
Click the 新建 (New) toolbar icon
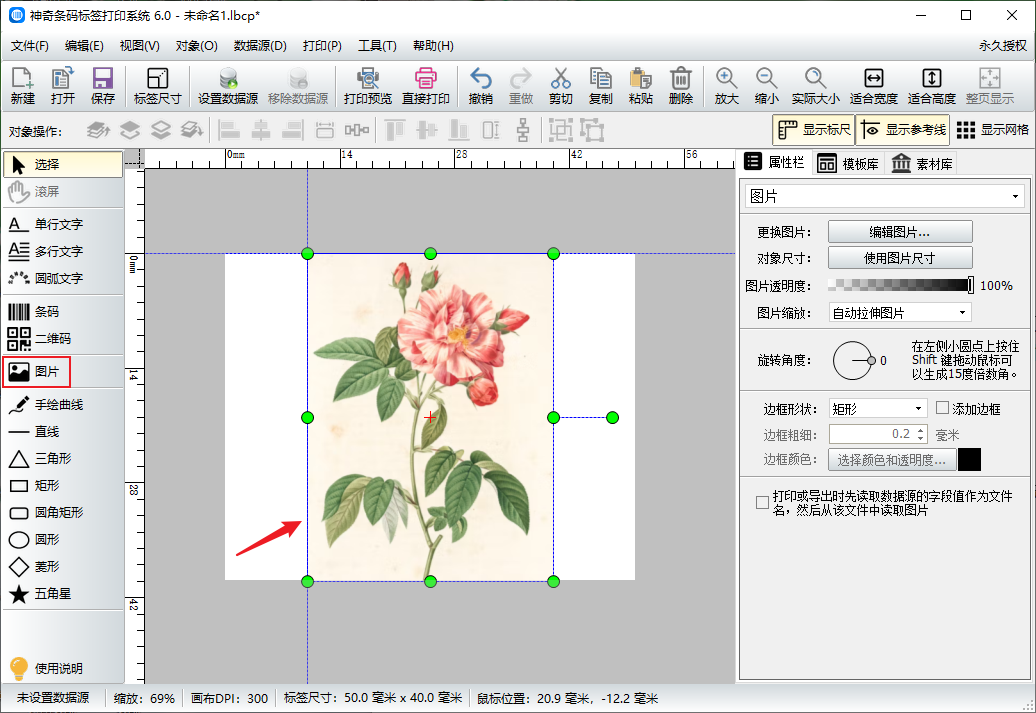point(22,86)
